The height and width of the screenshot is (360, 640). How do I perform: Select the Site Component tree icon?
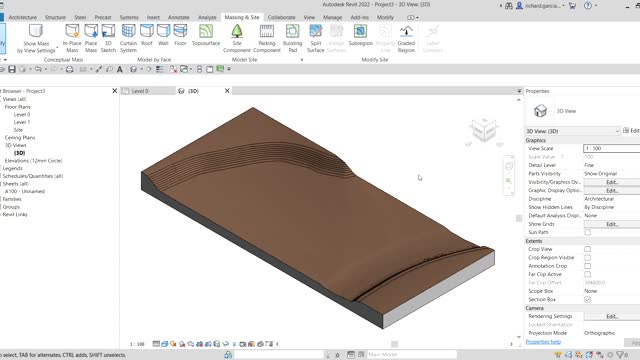[x=237, y=31]
